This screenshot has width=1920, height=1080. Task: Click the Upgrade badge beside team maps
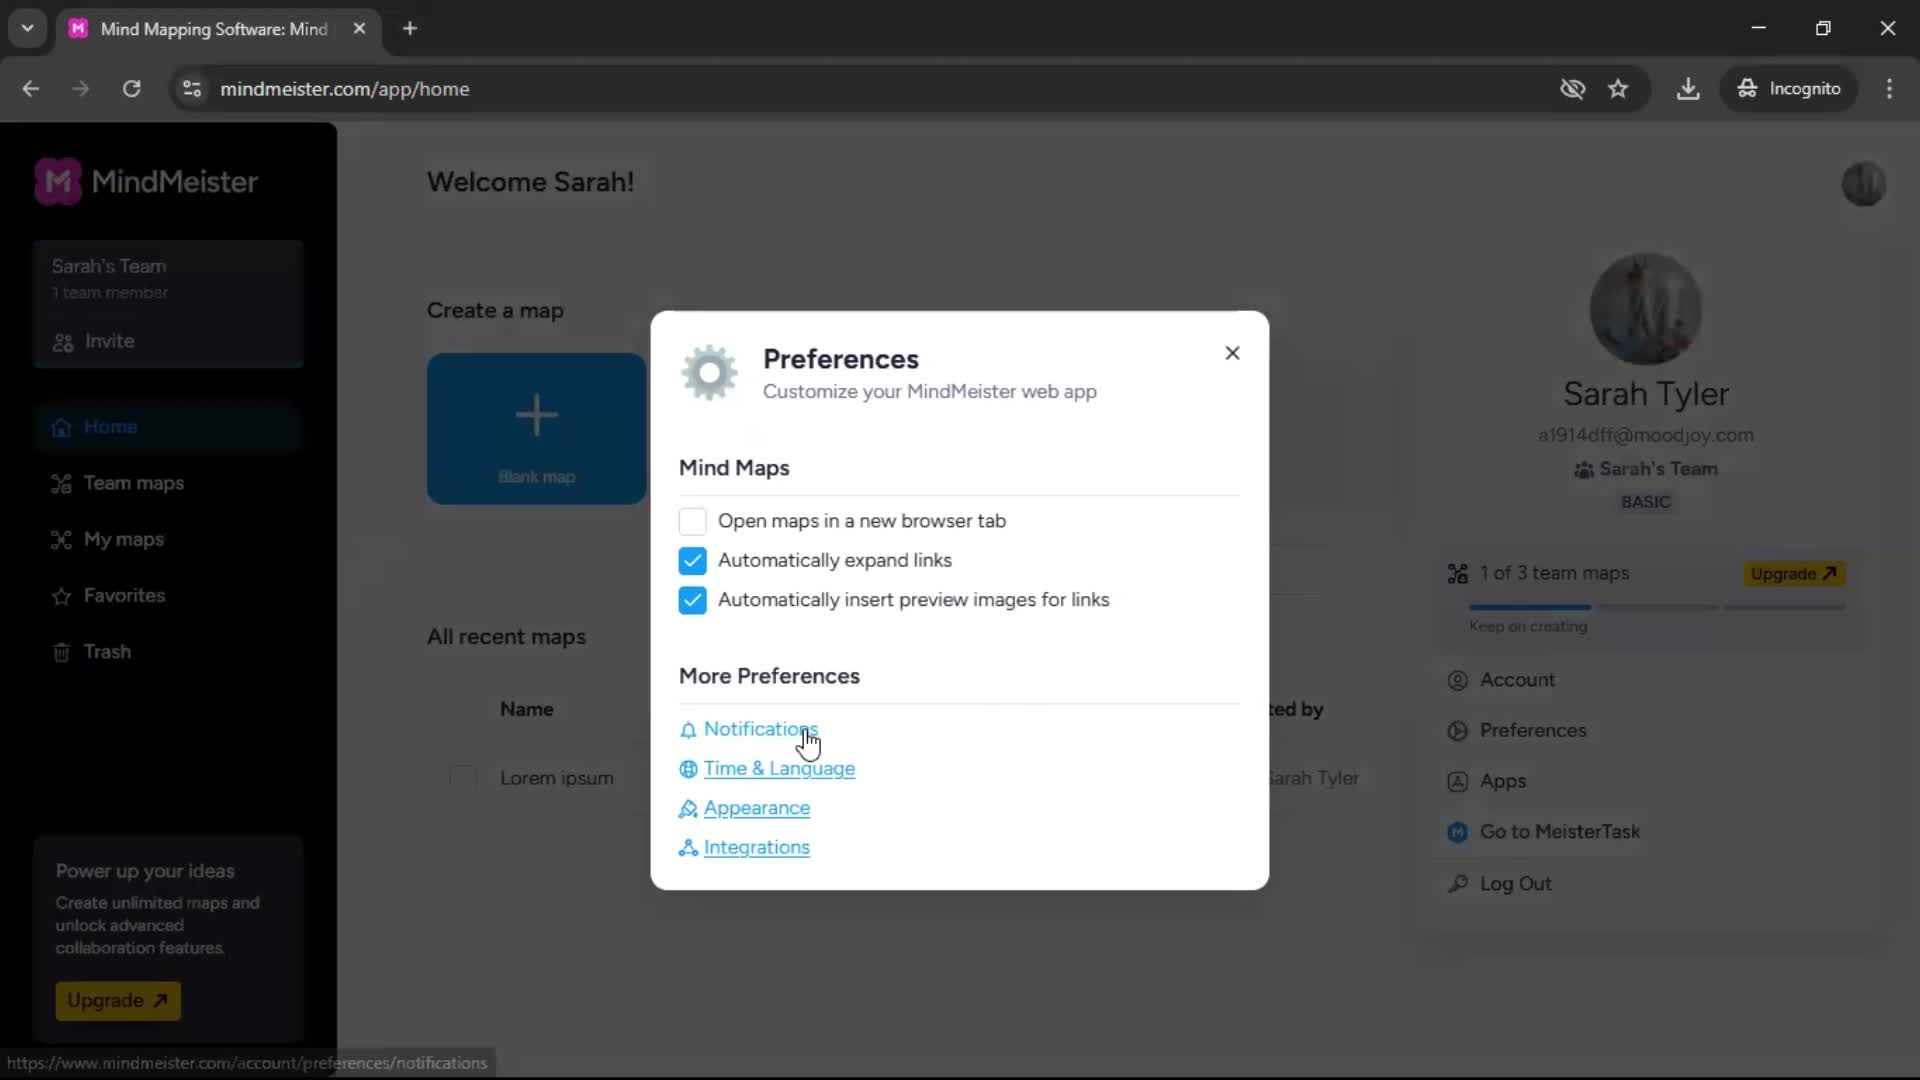pos(1794,574)
